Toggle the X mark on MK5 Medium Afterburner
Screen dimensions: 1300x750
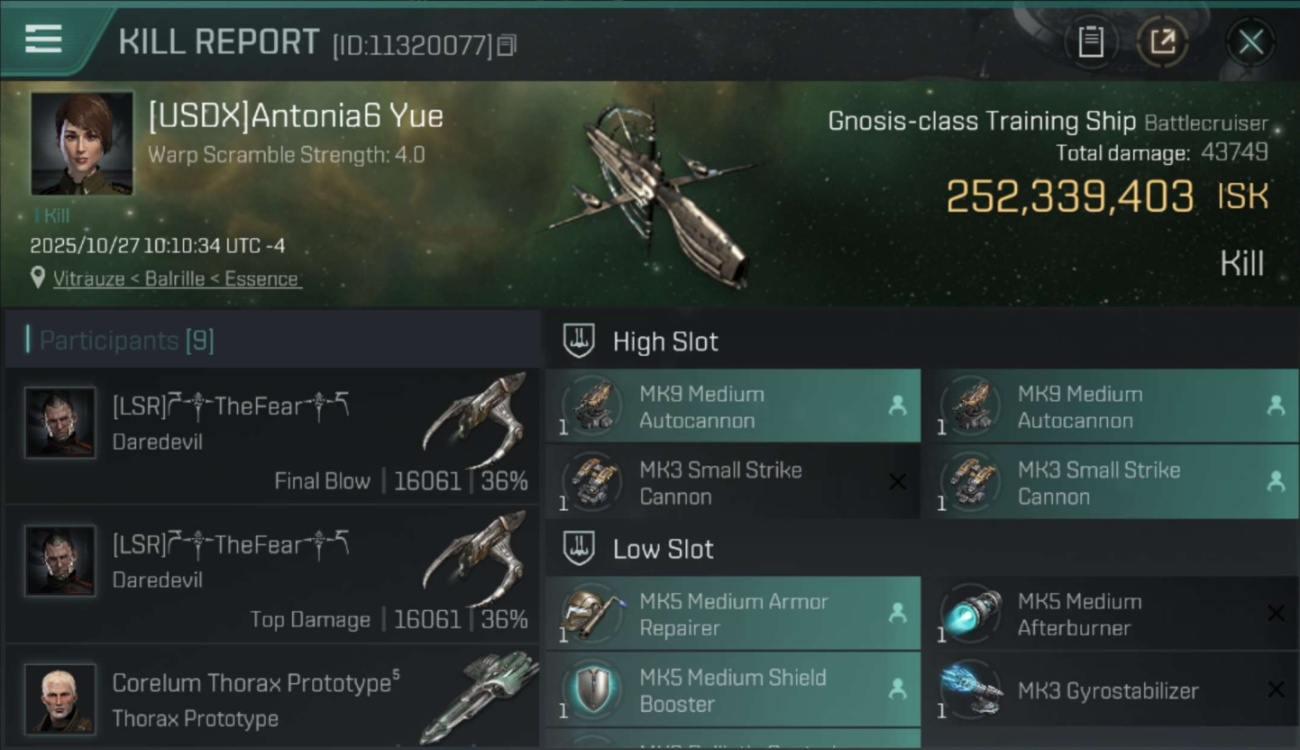click(x=1275, y=613)
